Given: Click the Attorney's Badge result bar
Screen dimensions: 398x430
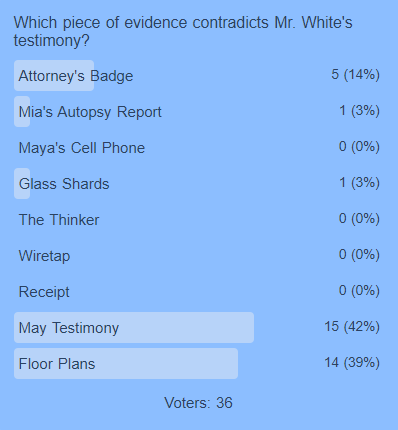Looking at the screenshot, I should pos(54,75).
